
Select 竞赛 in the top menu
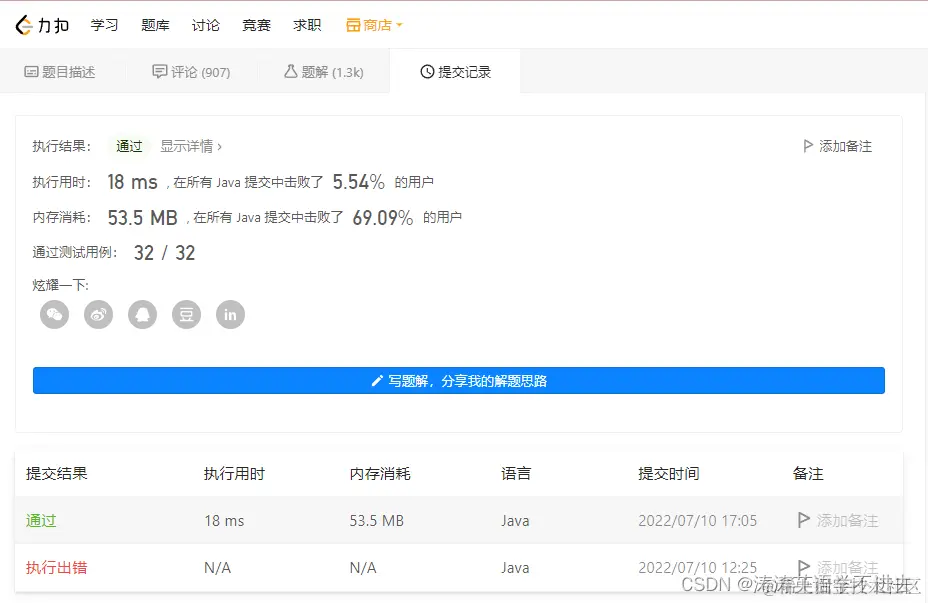tap(256, 25)
